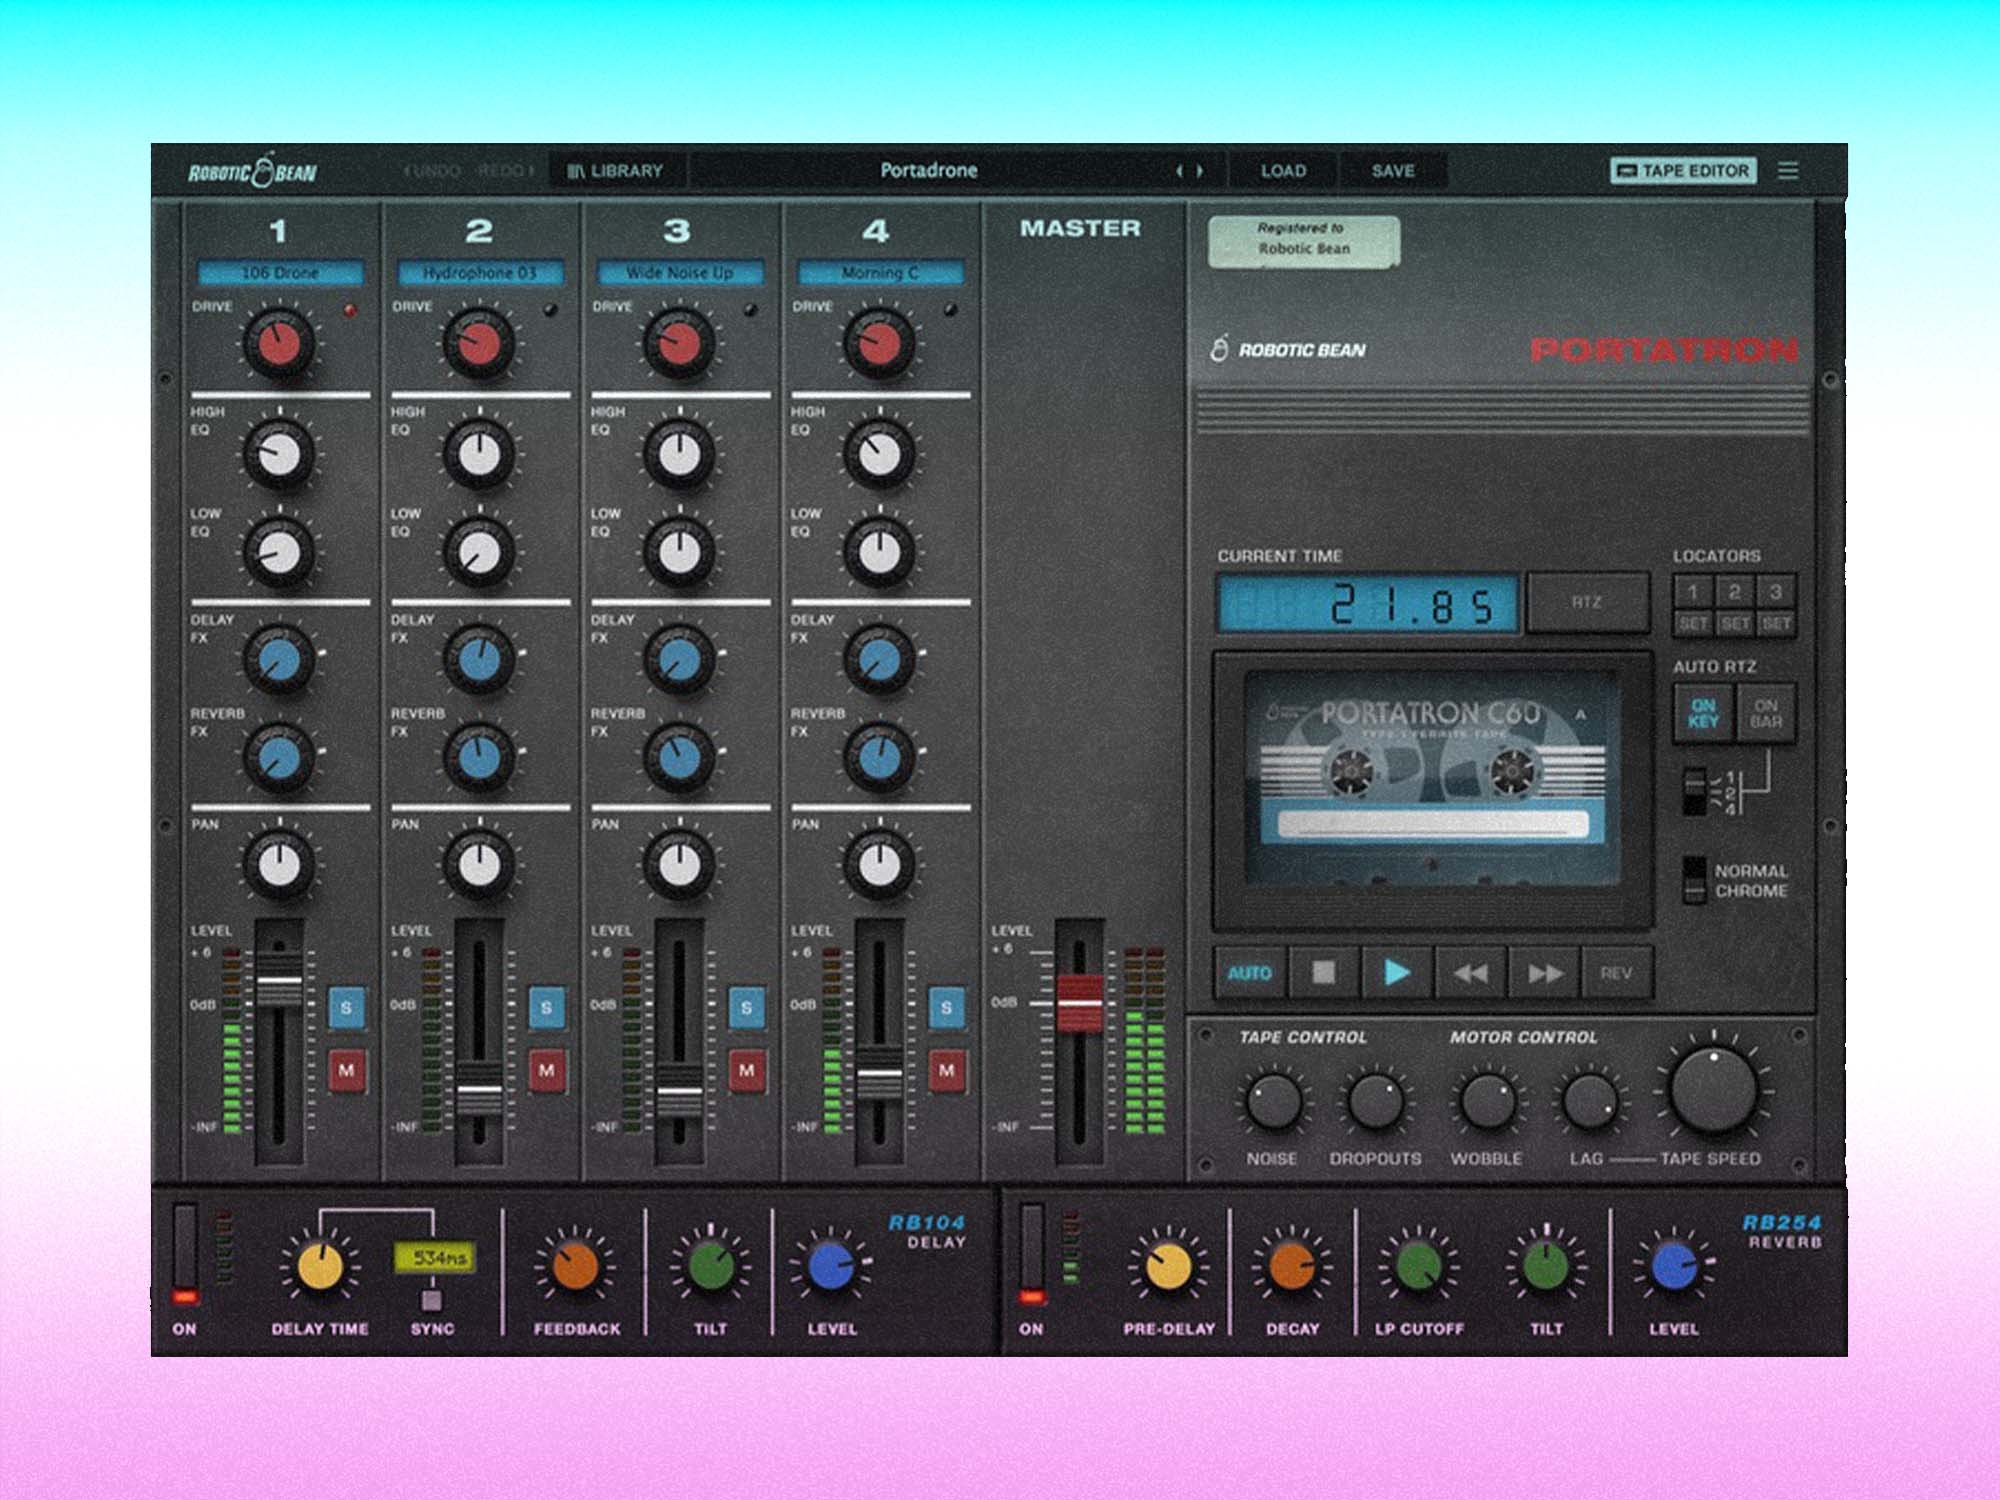Click the Save preset button
The width and height of the screenshot is (2000, 1500).
(x=1393, y=171)
